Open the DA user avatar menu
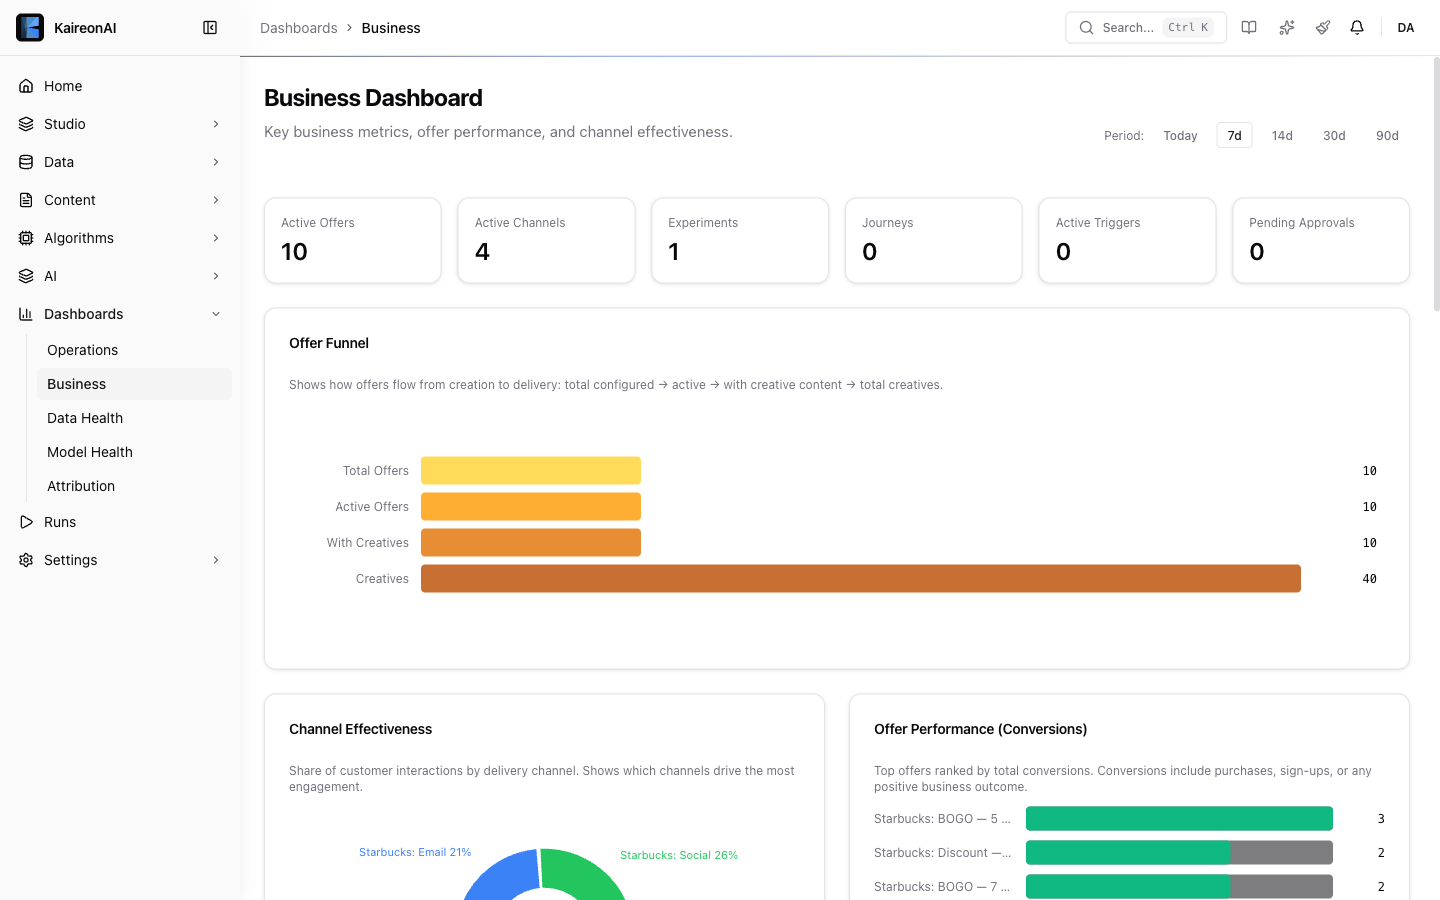The width and height of the screenshot is (1440, 900). pos(1405,28)
